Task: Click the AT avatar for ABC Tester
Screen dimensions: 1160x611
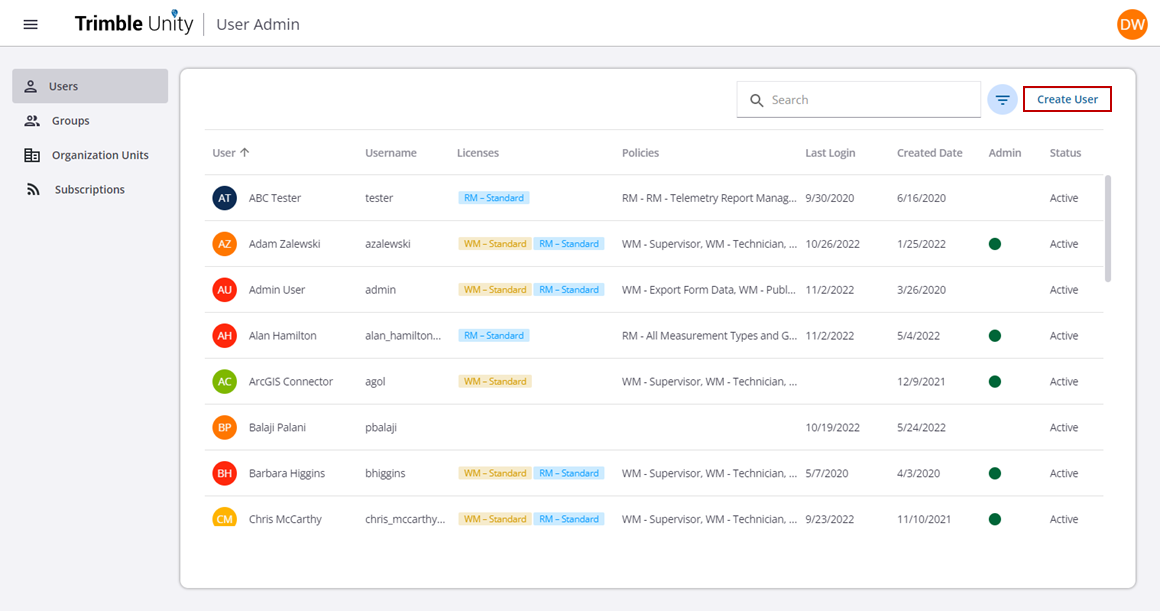Action: 225,198
